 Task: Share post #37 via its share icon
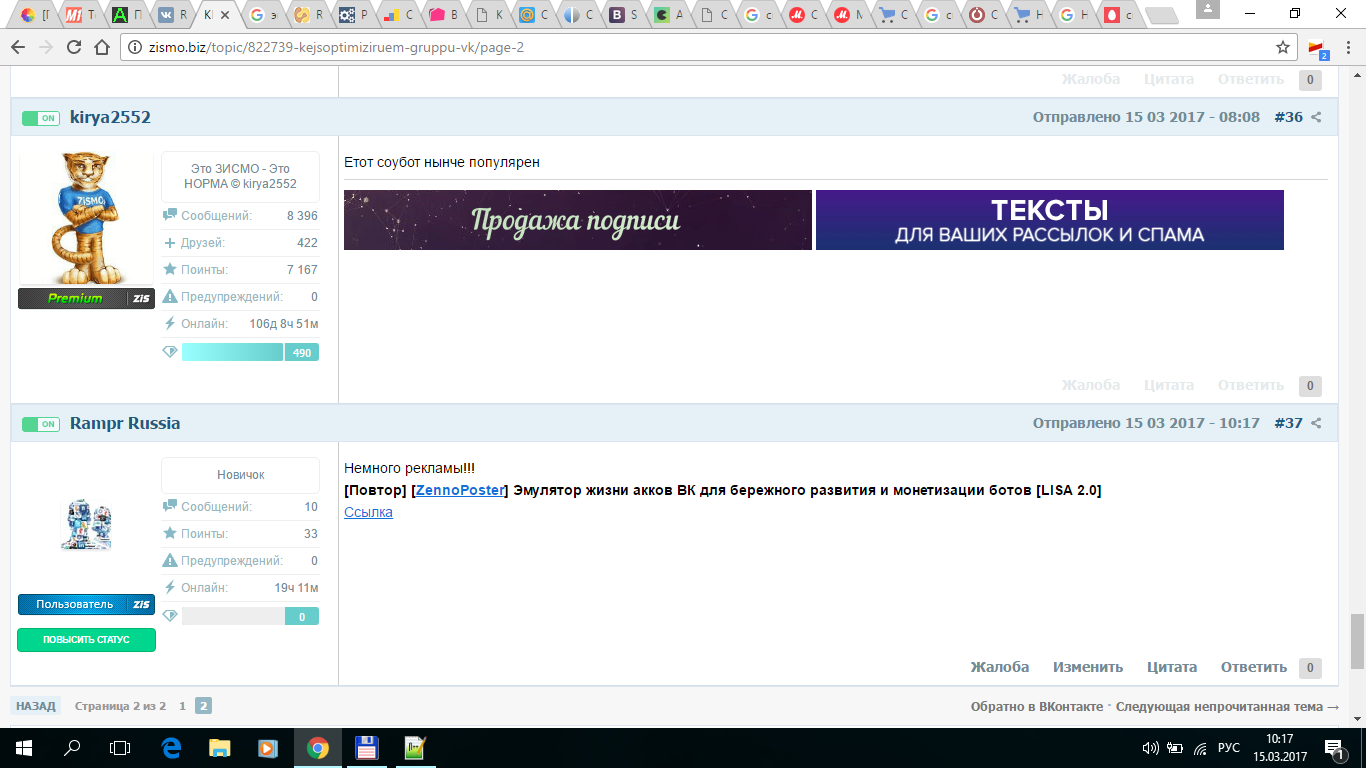[x=1316, y=424]
